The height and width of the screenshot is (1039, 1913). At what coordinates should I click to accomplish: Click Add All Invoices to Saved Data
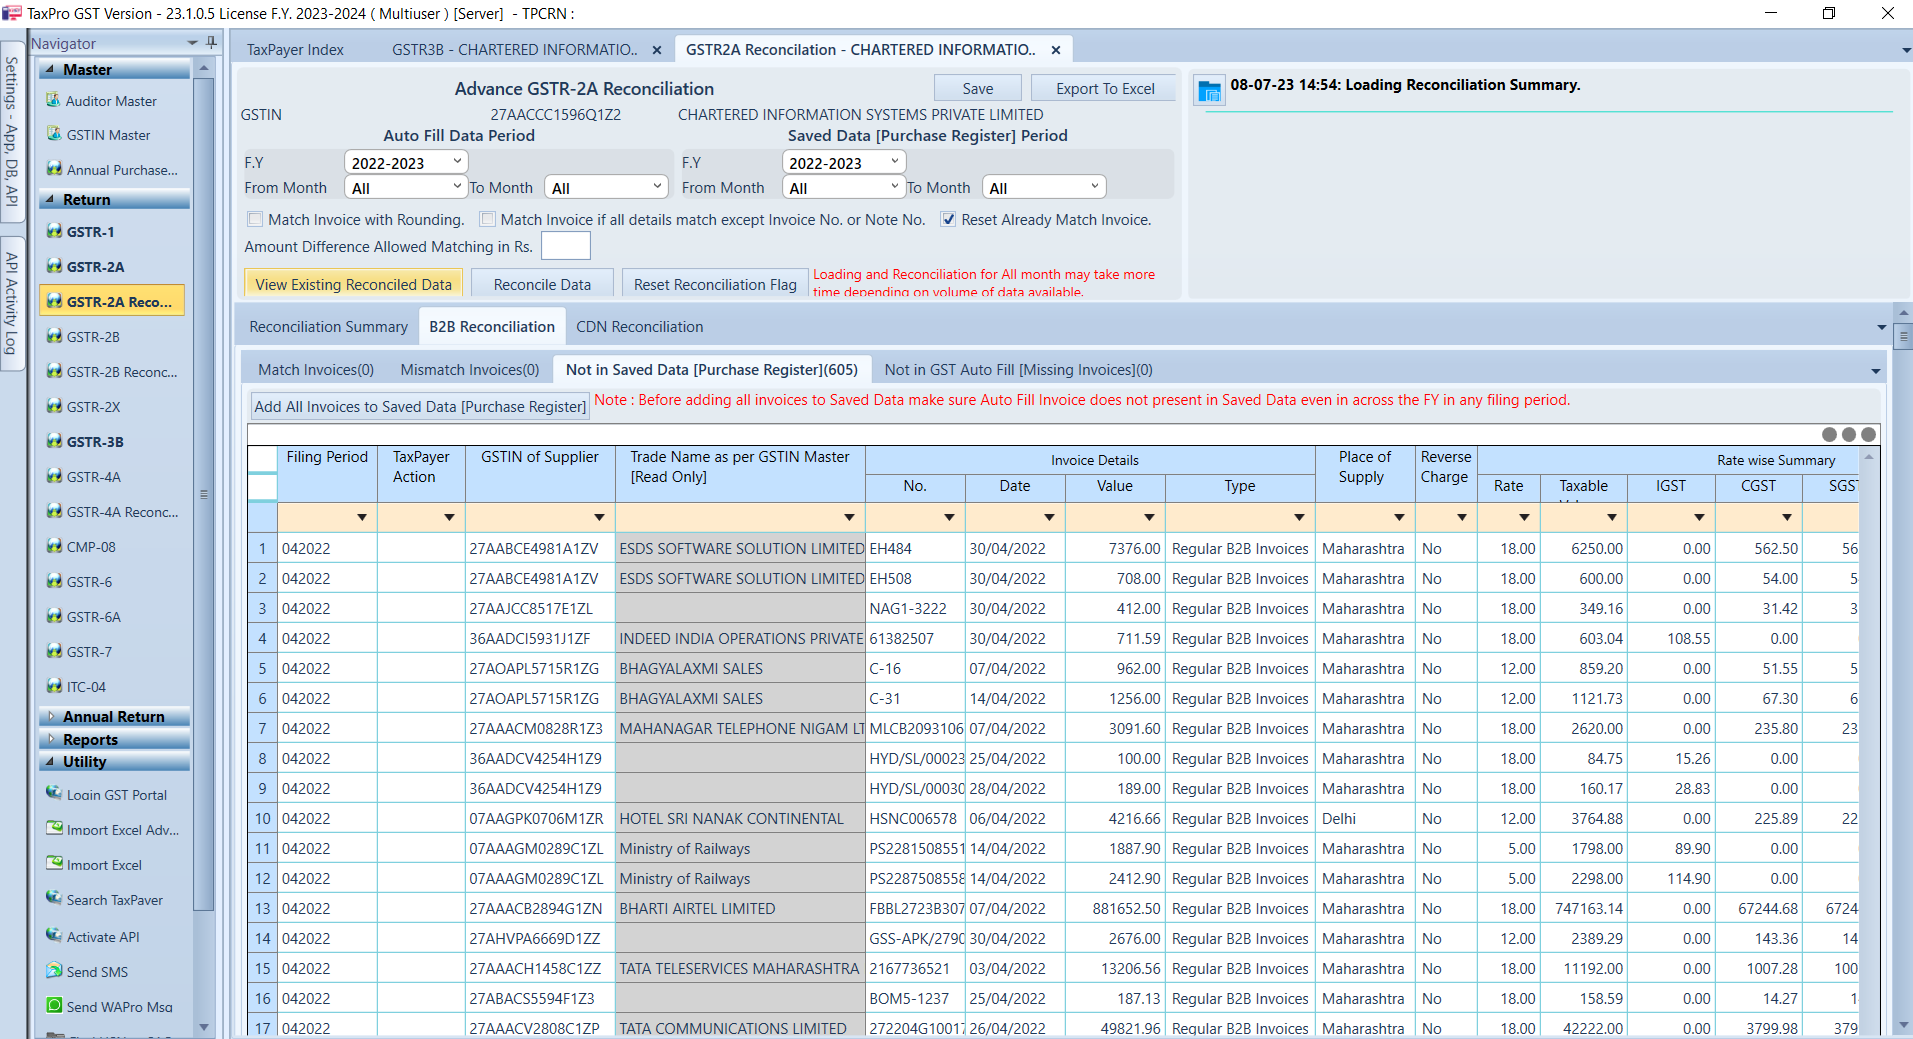point(420,406)
